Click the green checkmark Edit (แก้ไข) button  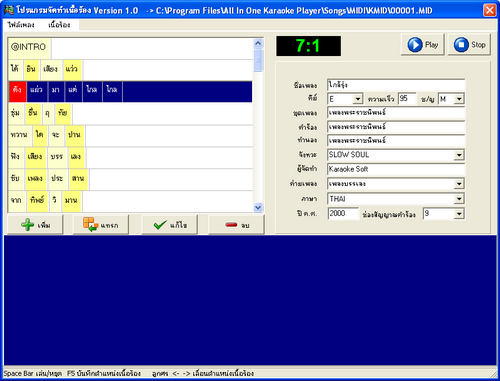170,225
